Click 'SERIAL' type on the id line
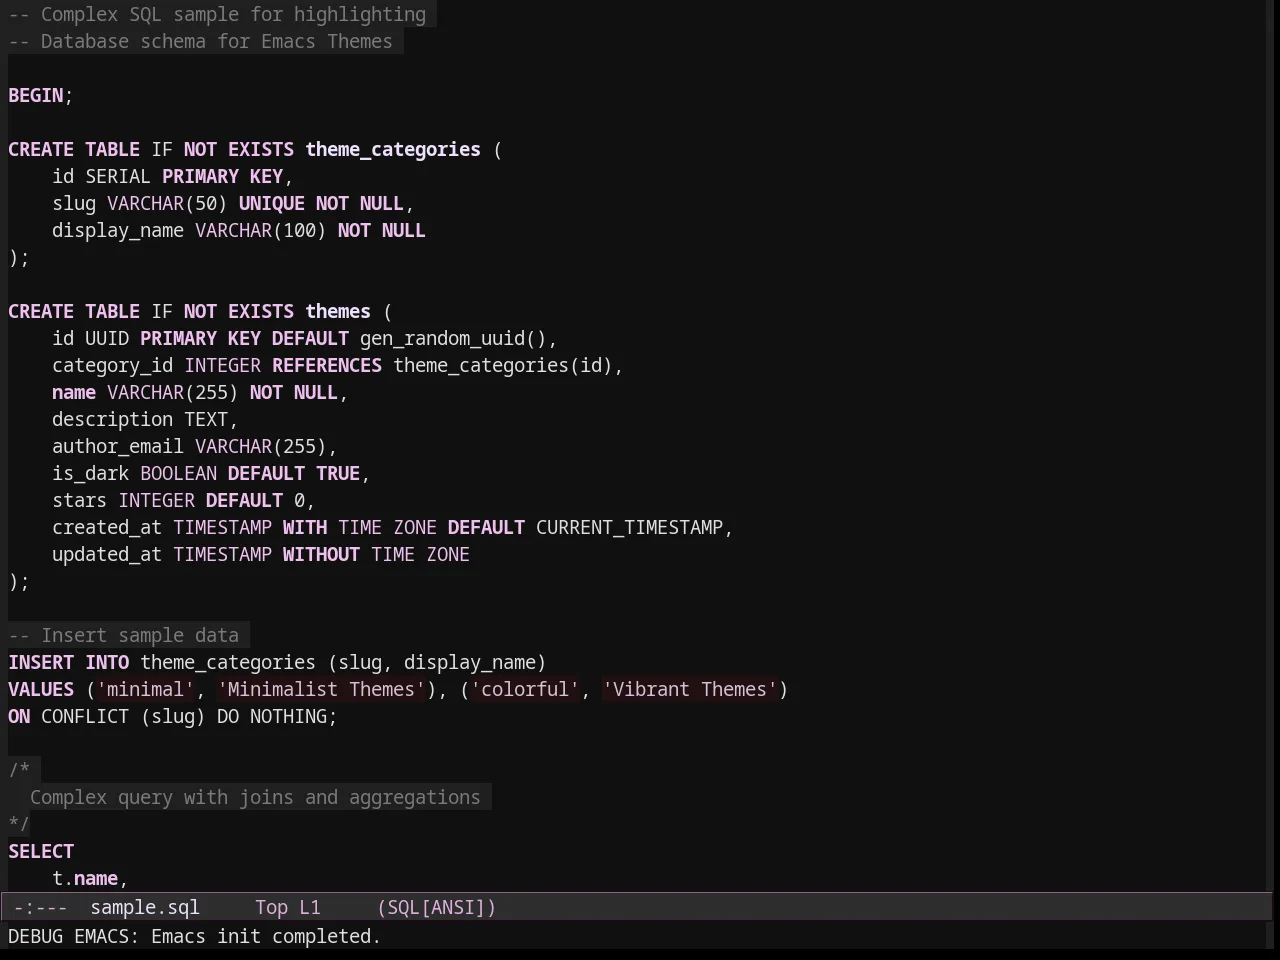Viewport: 1280px width, 960px height. point(118,177)
